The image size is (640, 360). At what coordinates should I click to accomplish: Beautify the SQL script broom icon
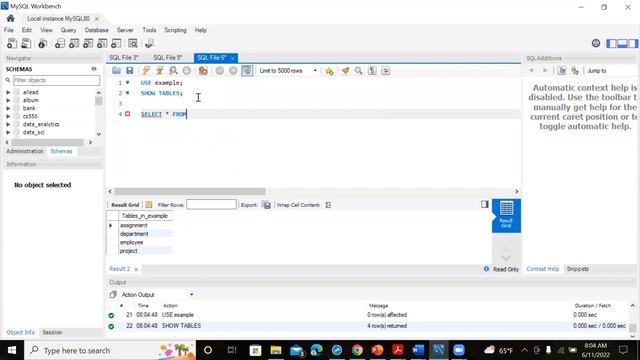345,71
